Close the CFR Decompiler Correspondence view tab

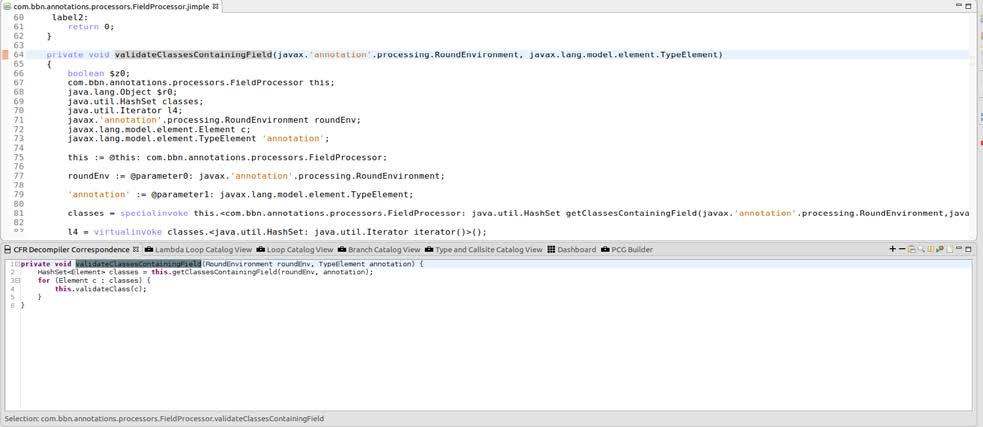[136, 250]
